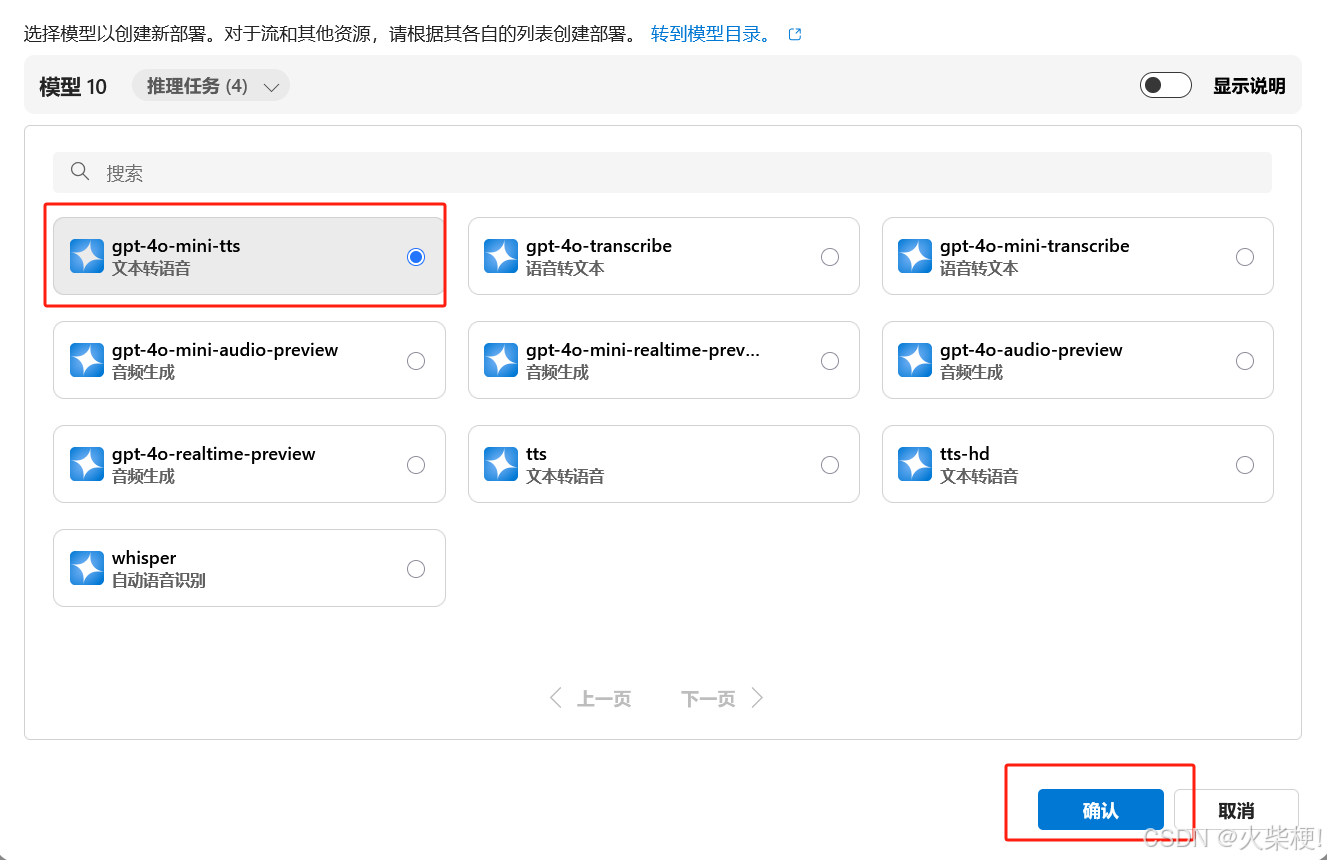Viewport: 1327px width, 860px height.
Task: Click the 自动语音识别 label under whisper
Action: (159, 580)
